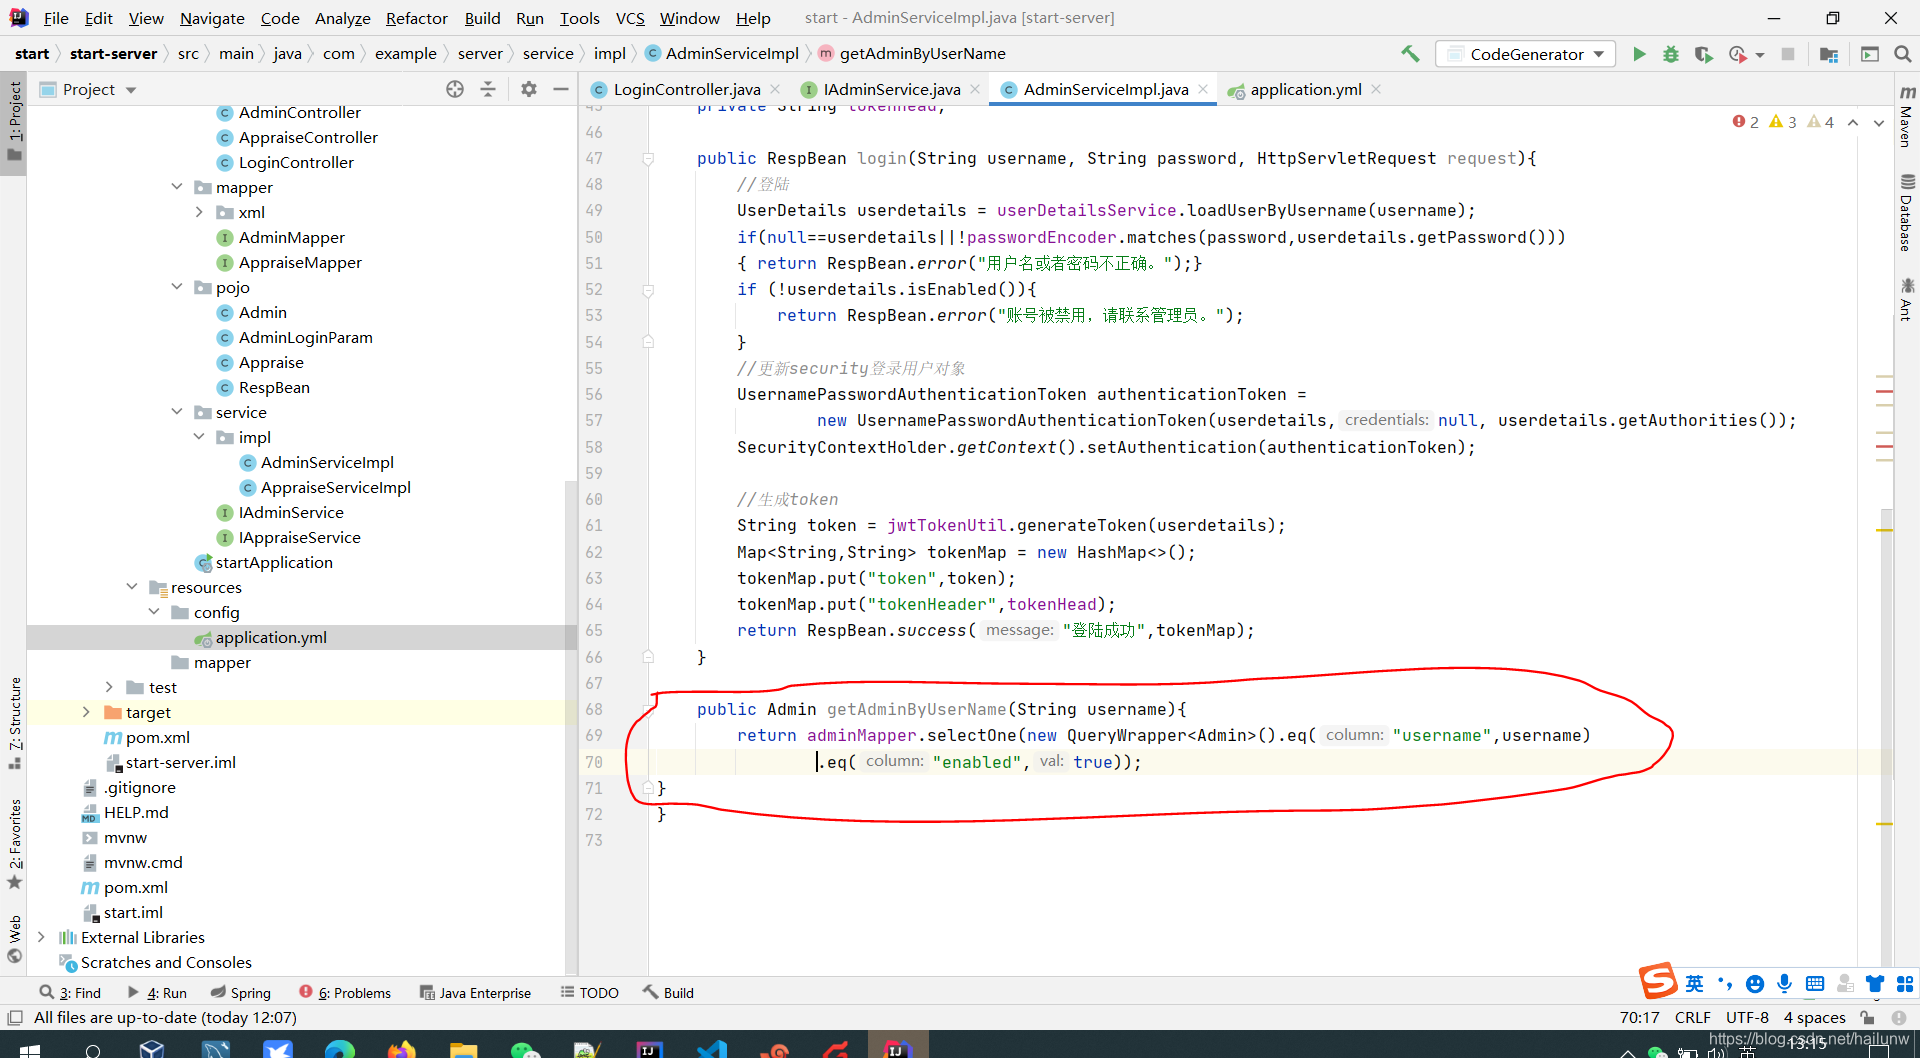The image size is (1920, 1058).
Task: Click the disabled Stop button icon
Action: pos(1788,54)
